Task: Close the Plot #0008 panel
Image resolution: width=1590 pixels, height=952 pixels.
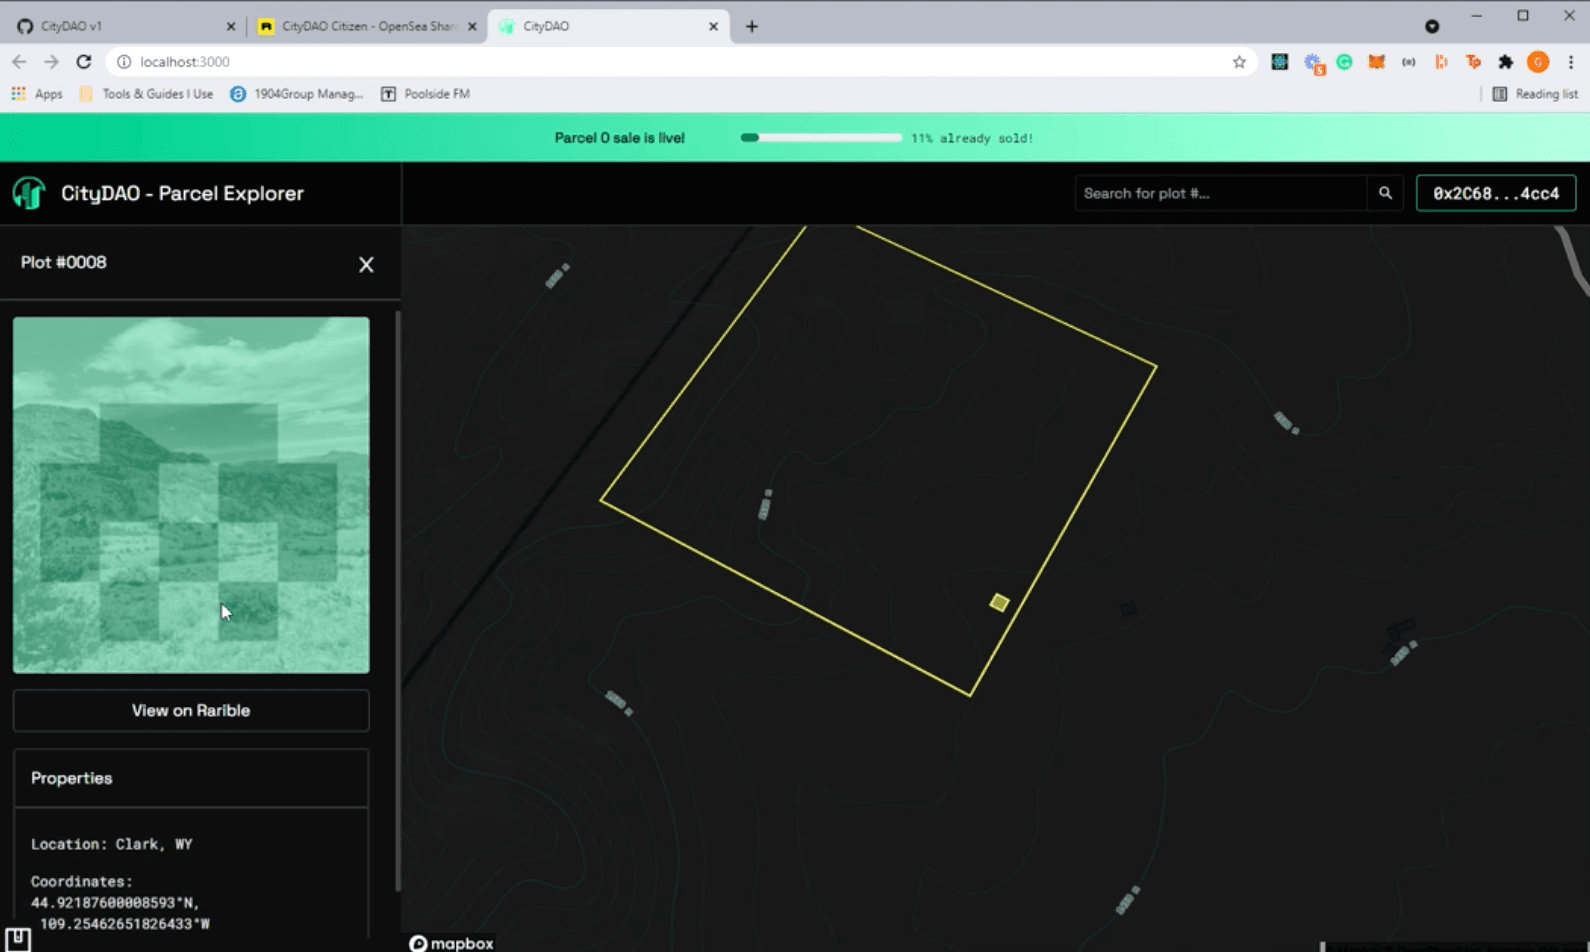Action: point(366,264)
